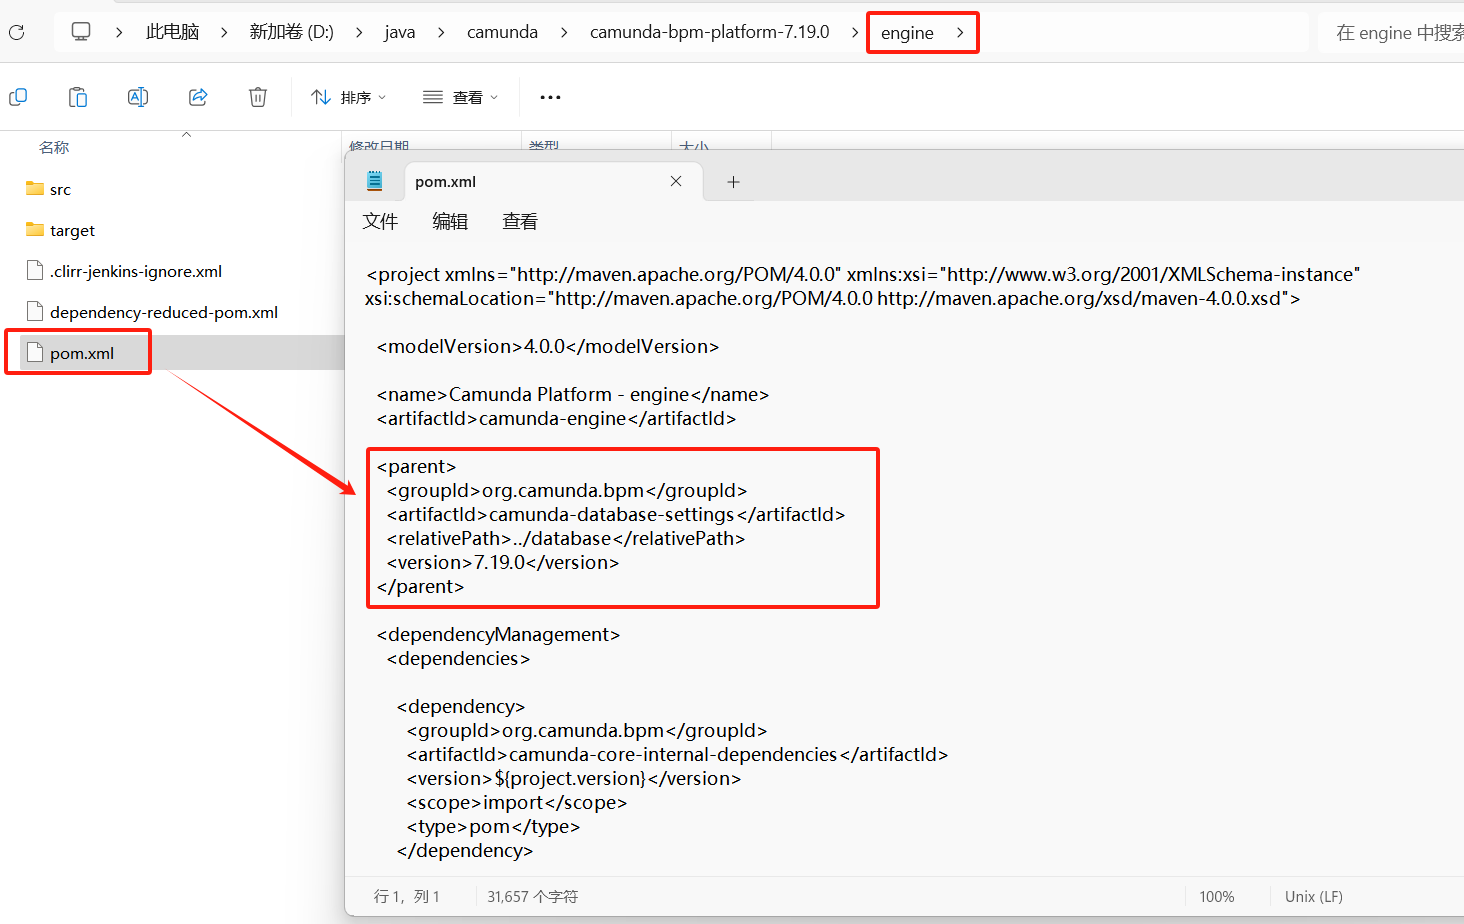
Task: Expand the chevron after 此电脑 in the breadcrumb
Action: click(x=224, y=32)
